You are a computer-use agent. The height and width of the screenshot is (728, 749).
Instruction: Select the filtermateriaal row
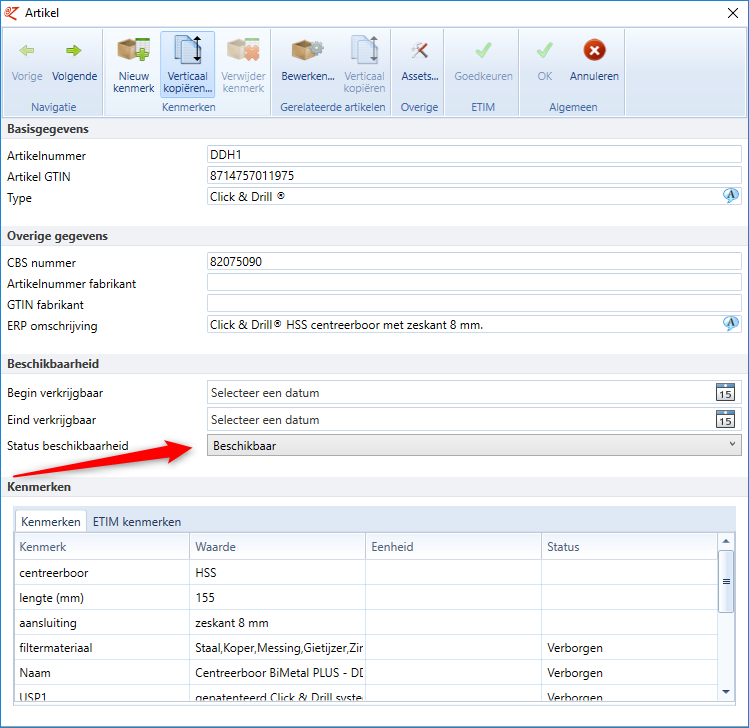click(x=366, y=647)
